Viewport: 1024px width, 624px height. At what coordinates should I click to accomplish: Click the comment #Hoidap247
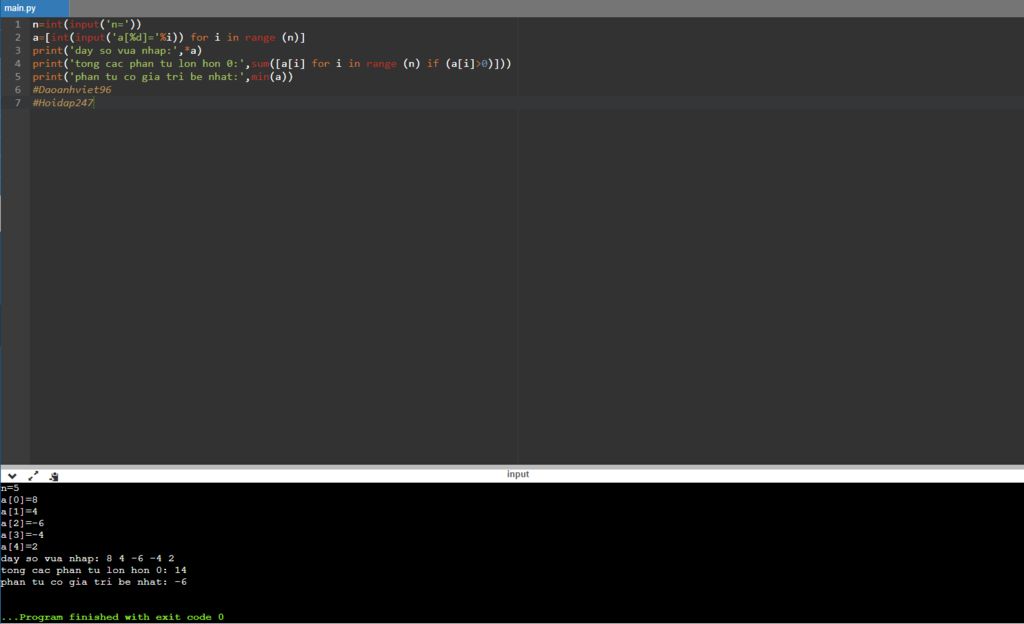point(63,102)
